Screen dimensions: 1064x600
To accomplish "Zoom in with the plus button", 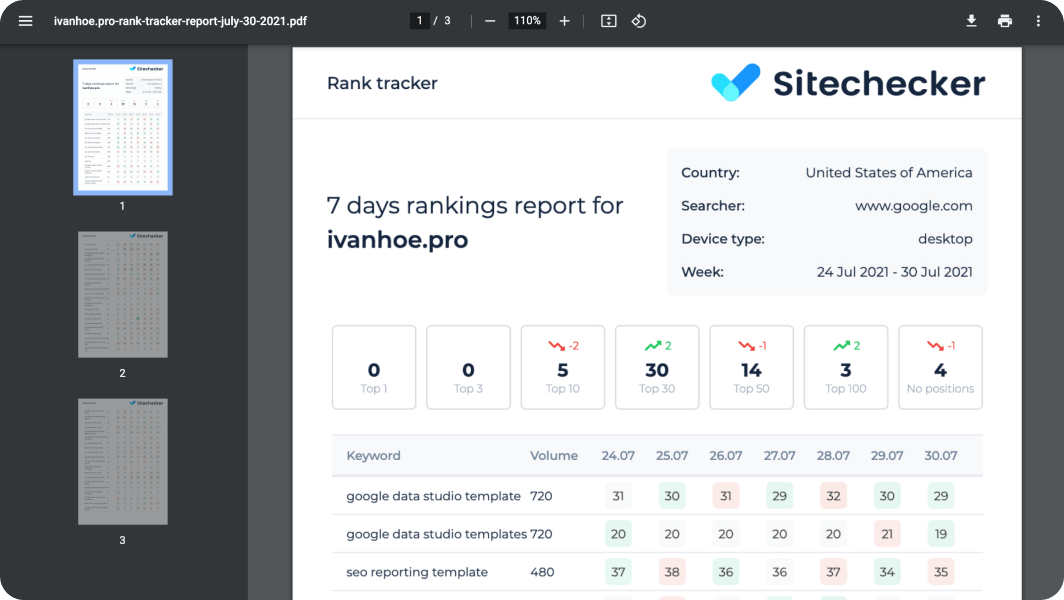I will pyautogui.click(x=564, y=21).
